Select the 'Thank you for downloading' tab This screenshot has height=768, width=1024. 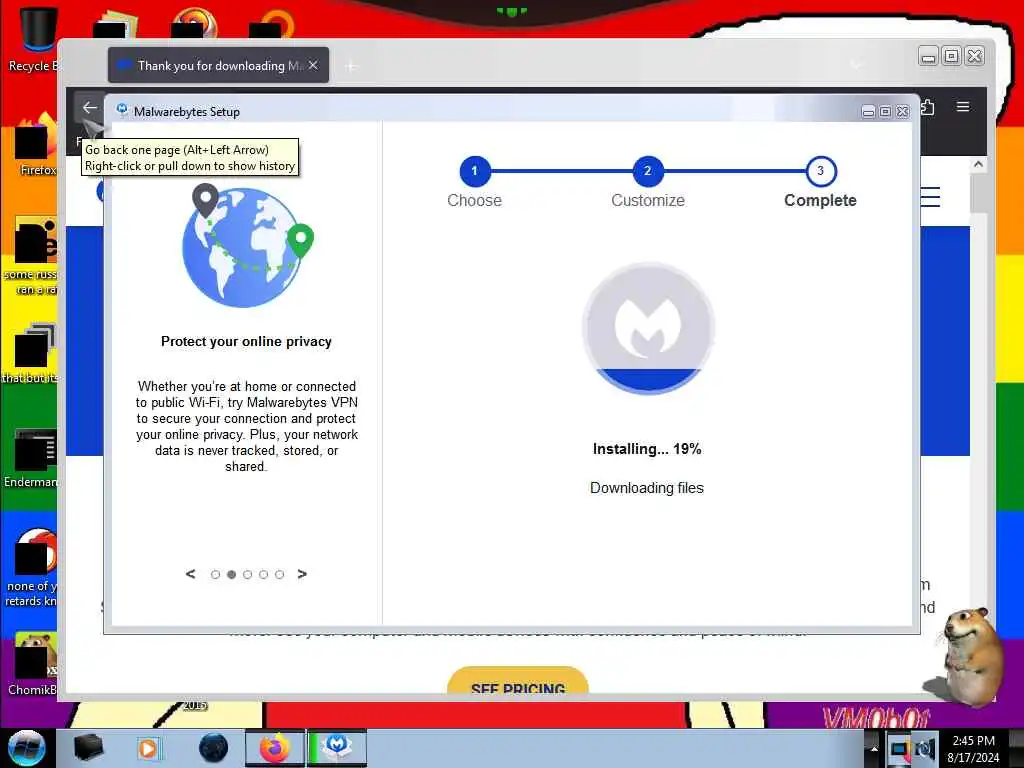click(218, 65)
